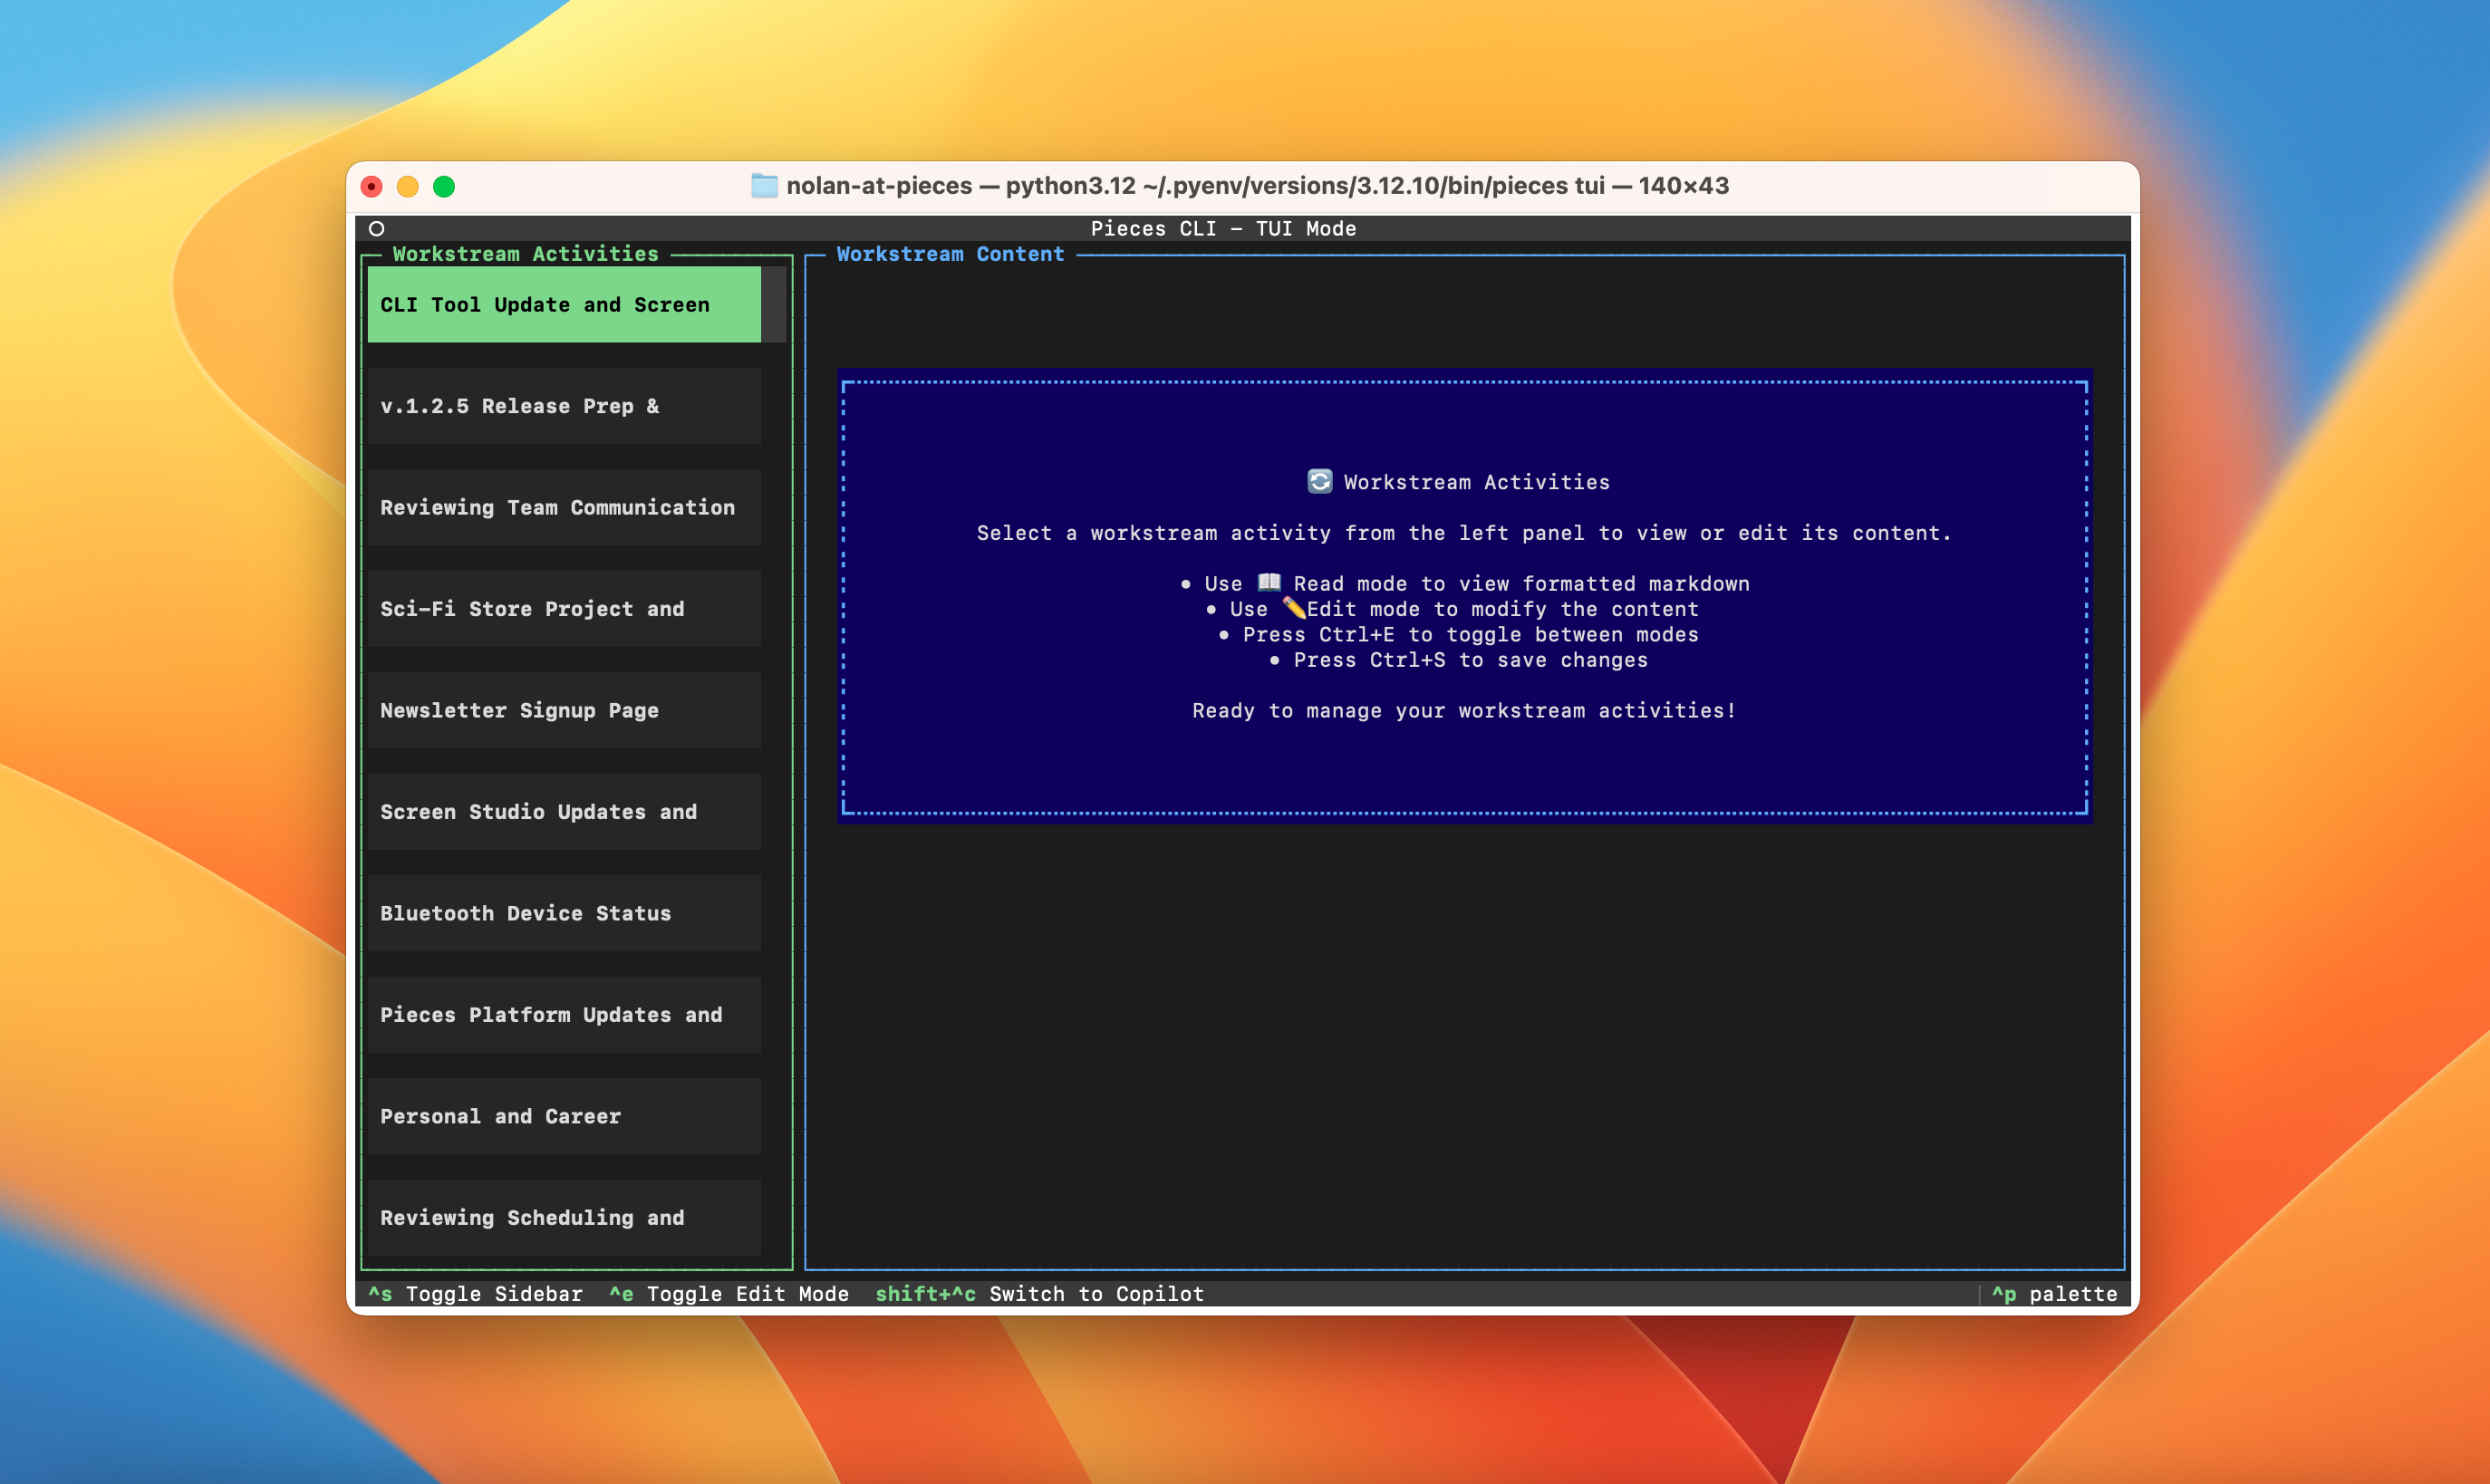Open v.1.2.5 Release Prep & activity
Viewport: 2490px width, 1484px height.
click(x=564, y=406)
